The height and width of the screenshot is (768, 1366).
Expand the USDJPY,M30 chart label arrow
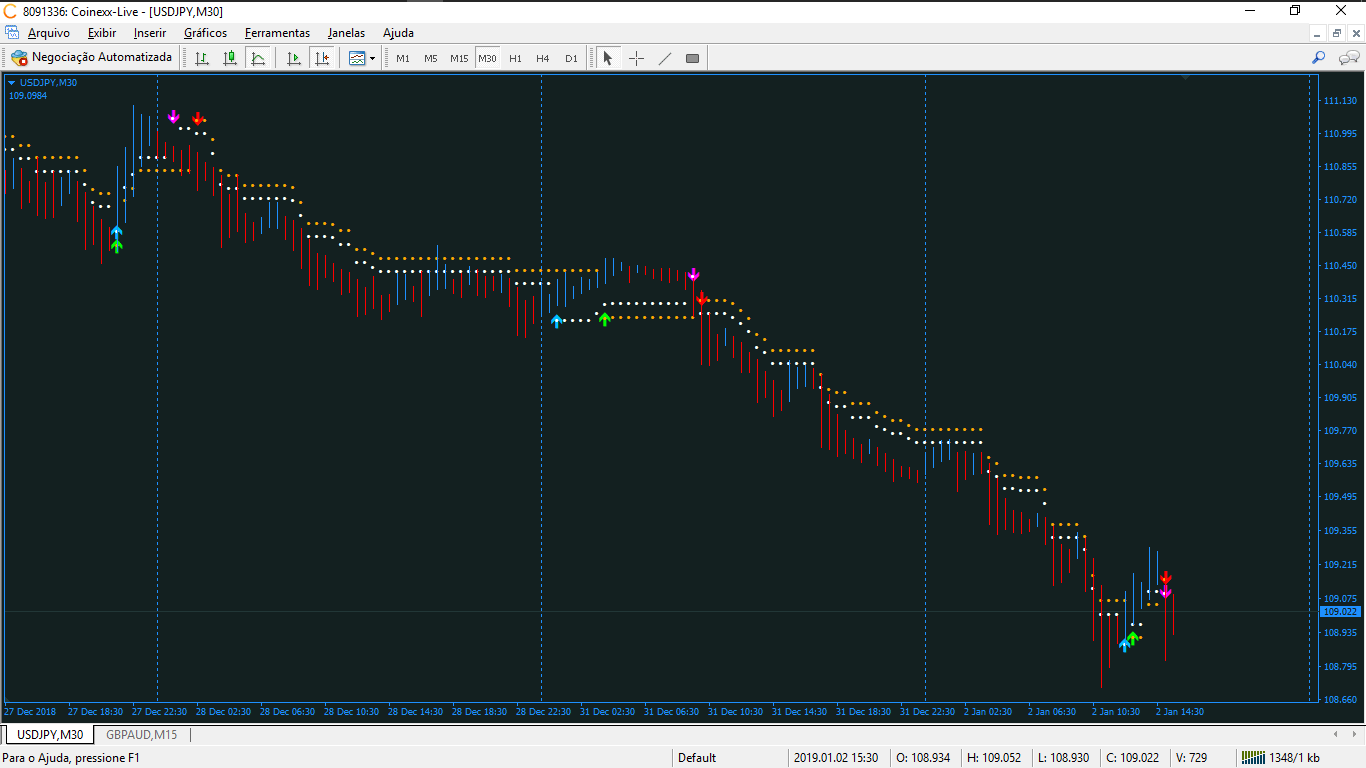(12, 83)
